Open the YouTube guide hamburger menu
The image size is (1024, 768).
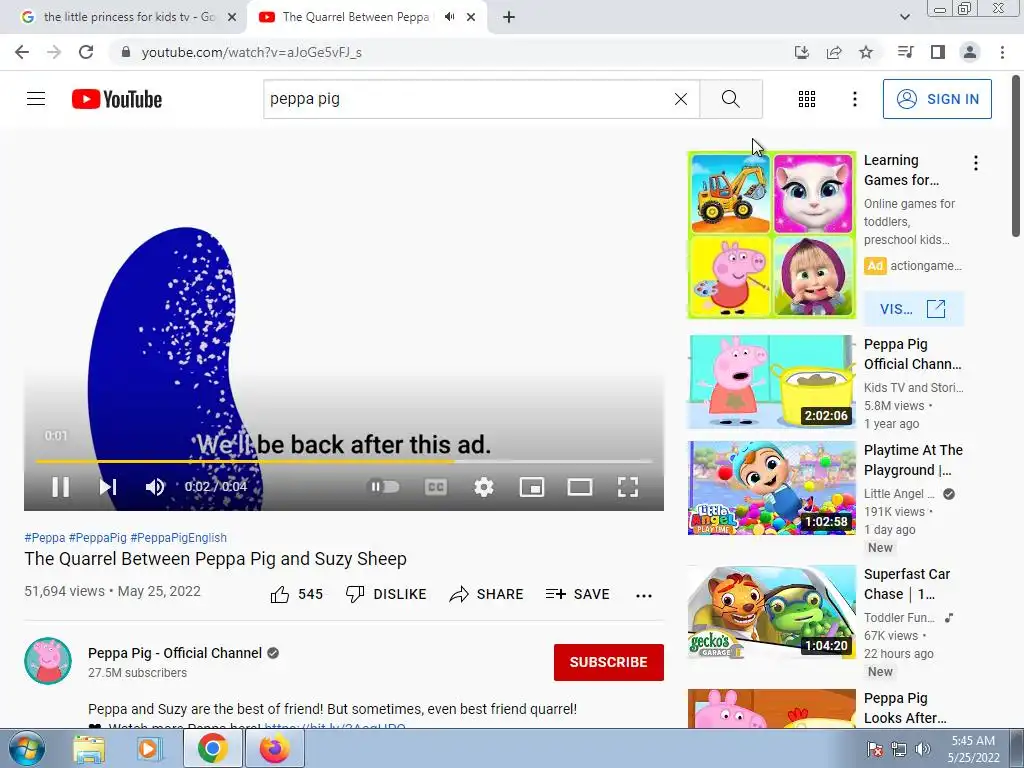[x=36, y=99]
